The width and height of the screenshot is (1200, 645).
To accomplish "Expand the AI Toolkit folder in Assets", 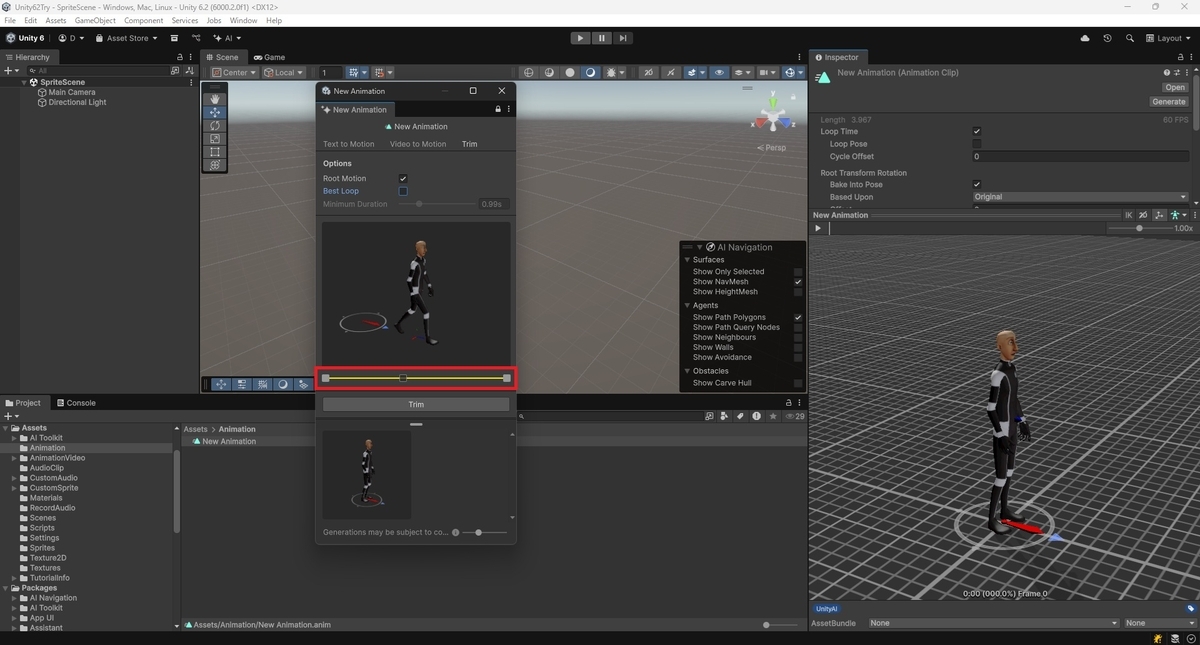I will [x=14, y=438].
